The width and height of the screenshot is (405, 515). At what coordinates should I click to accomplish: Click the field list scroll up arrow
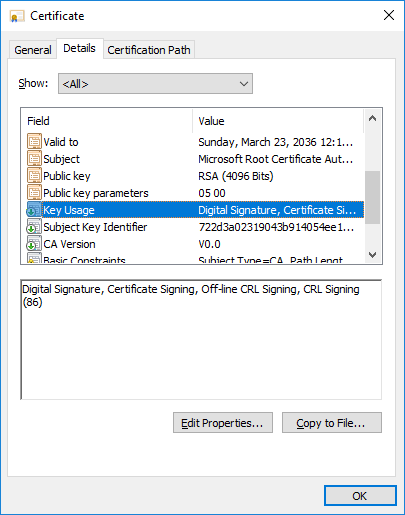[373, 118]
